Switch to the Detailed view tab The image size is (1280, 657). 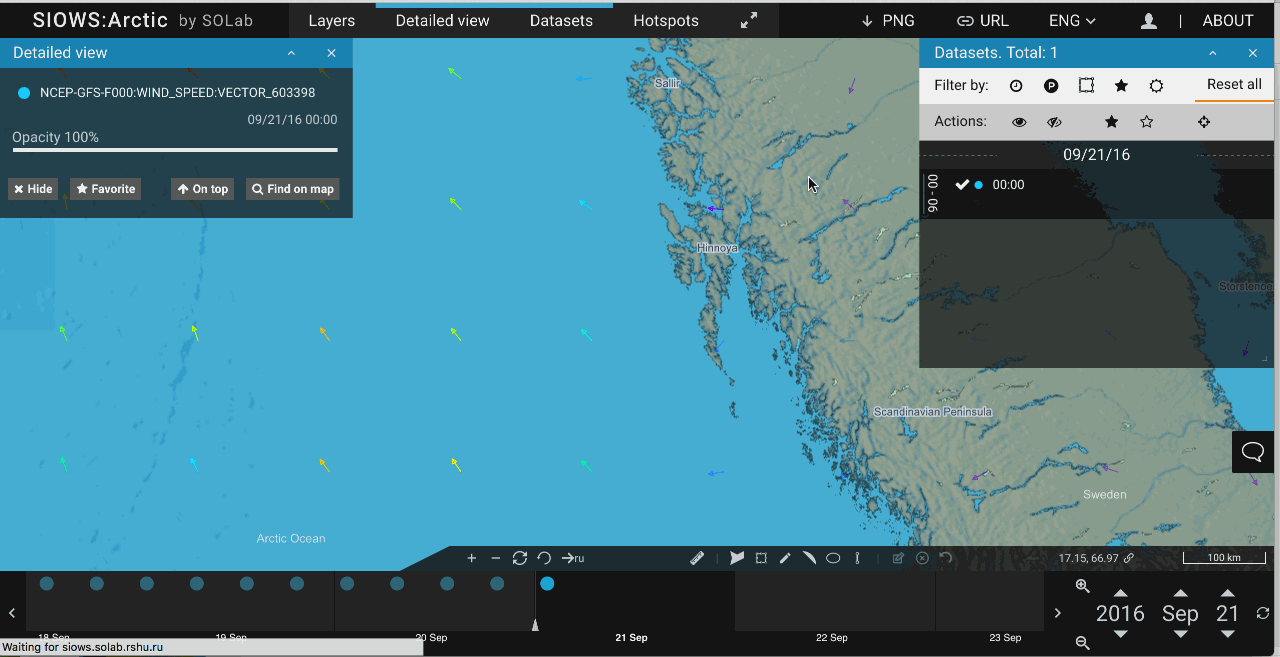click(x=443, y=20)
